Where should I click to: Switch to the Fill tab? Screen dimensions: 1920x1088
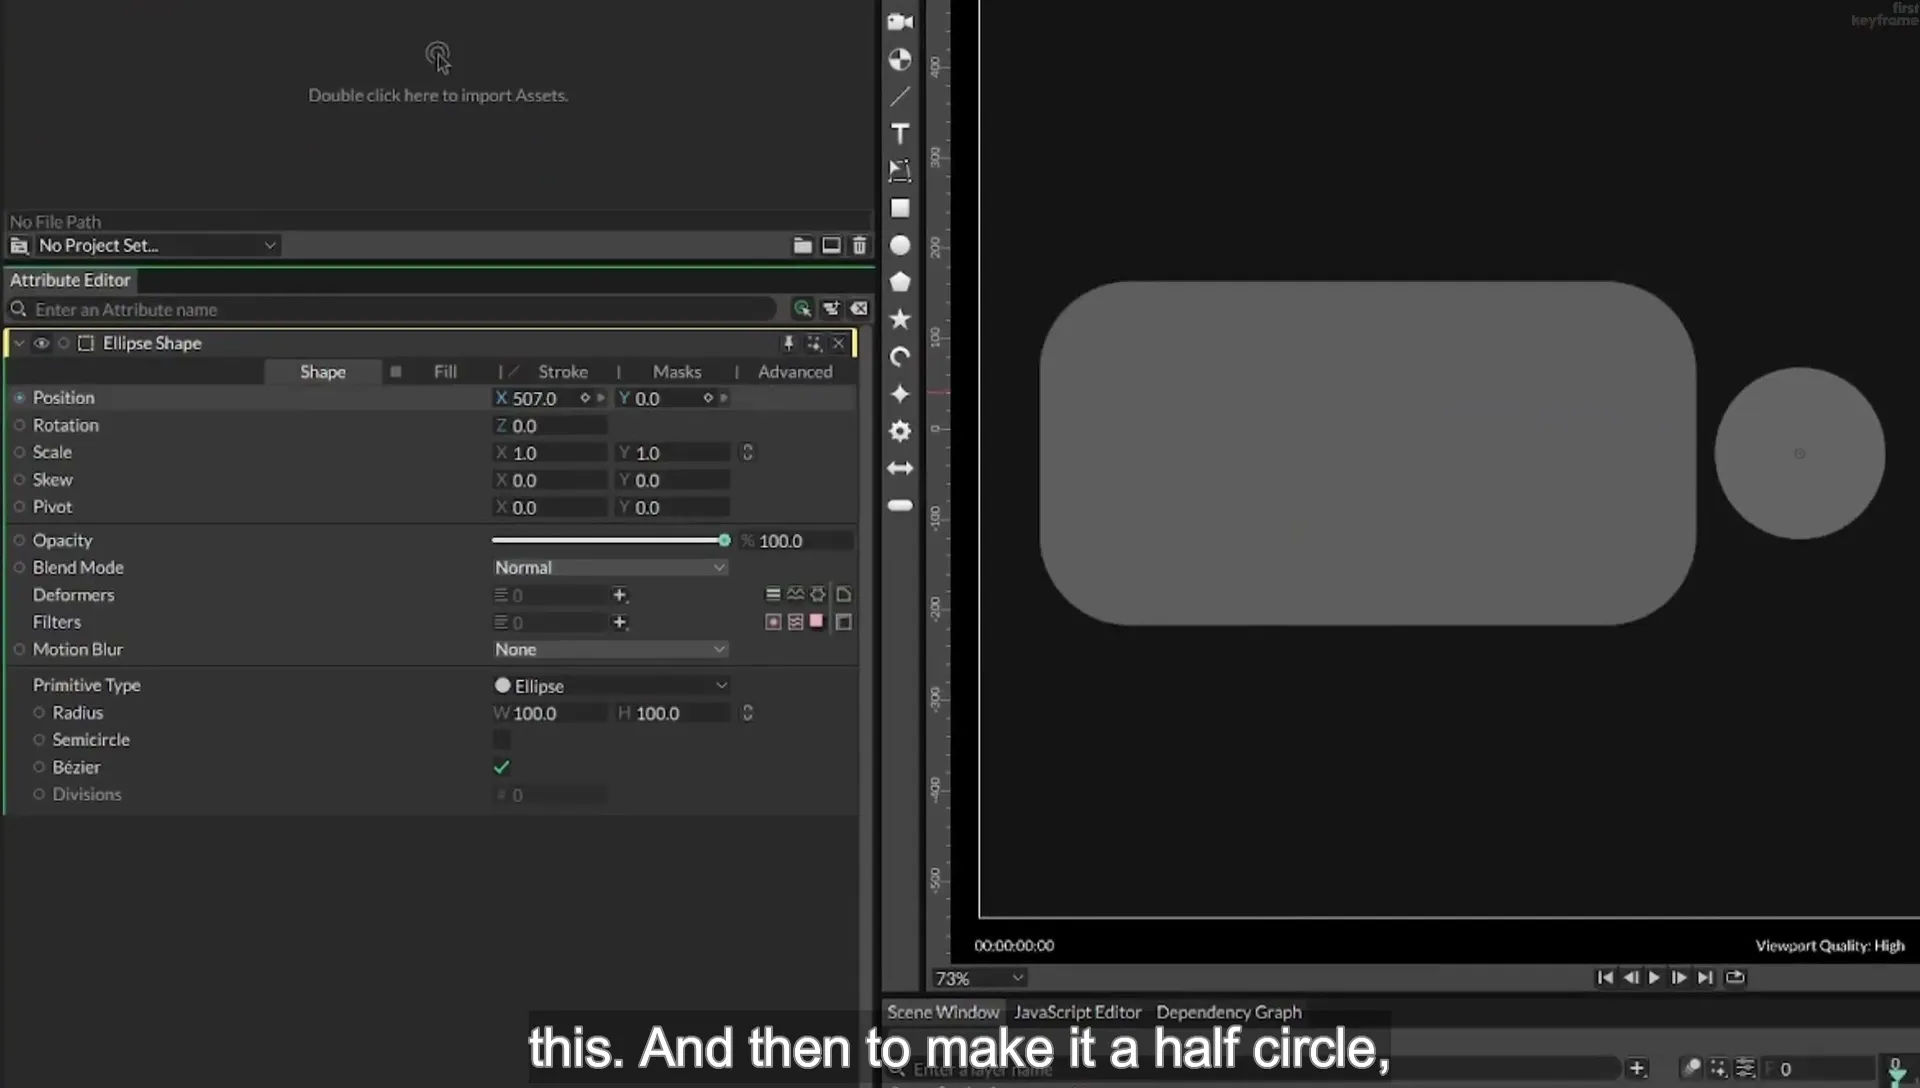pos(445,372)
